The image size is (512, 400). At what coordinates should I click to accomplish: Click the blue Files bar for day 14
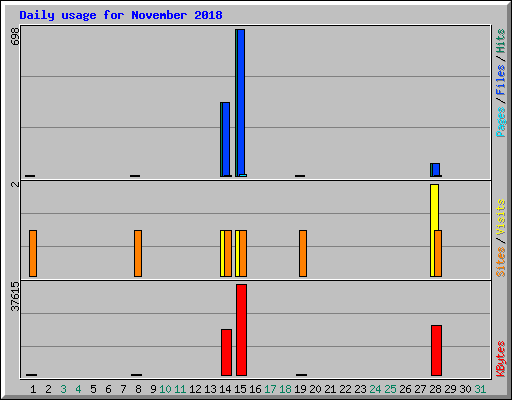226,139
